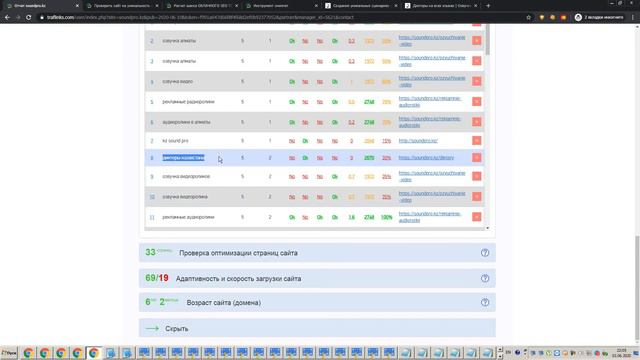
Task: Open the URL link in "озвучка видео" row
Action: (432, 81)
